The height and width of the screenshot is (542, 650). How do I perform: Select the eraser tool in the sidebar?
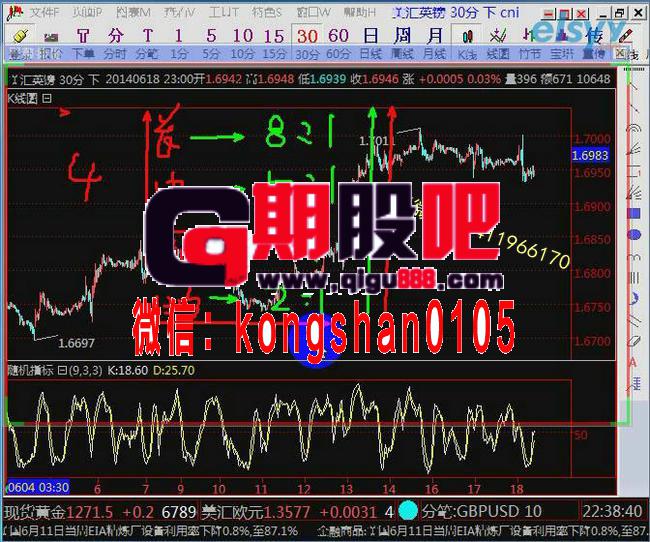click(634, 341)
